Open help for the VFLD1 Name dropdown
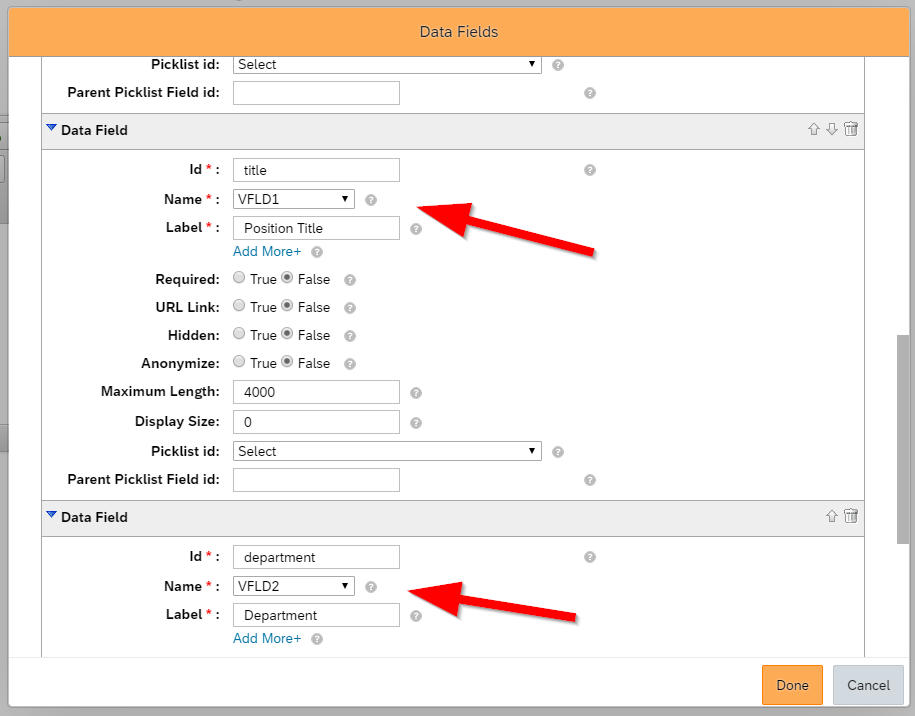This screenshot has width=915, height=716. click(x=371, y=200)
